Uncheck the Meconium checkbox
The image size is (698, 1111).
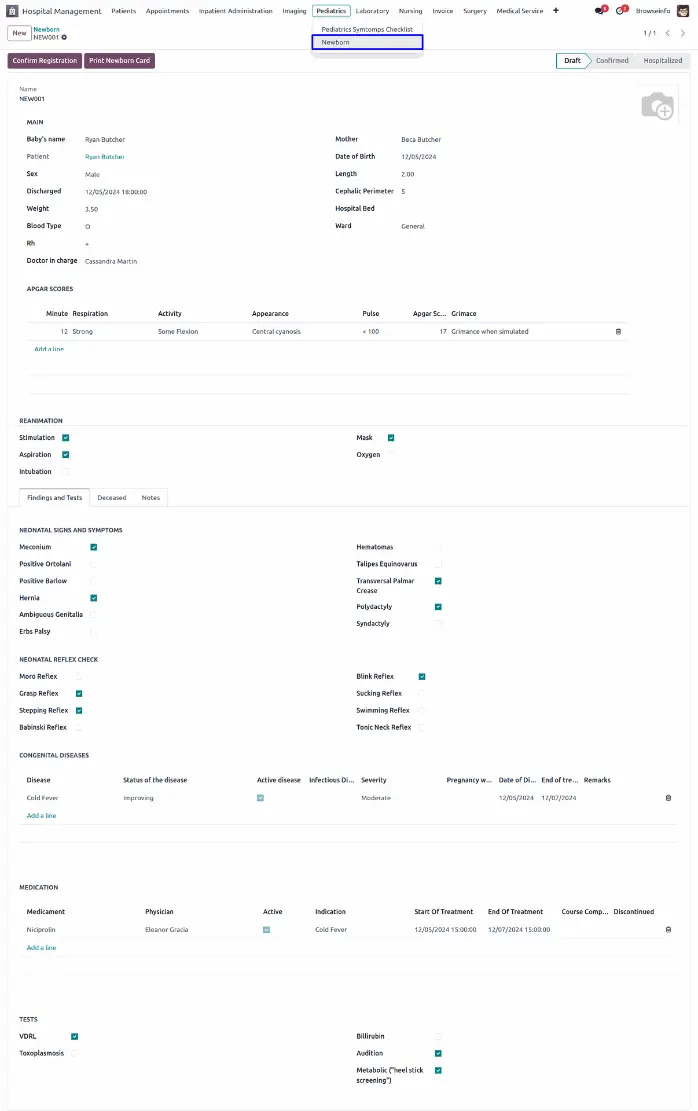click(94, 547)
